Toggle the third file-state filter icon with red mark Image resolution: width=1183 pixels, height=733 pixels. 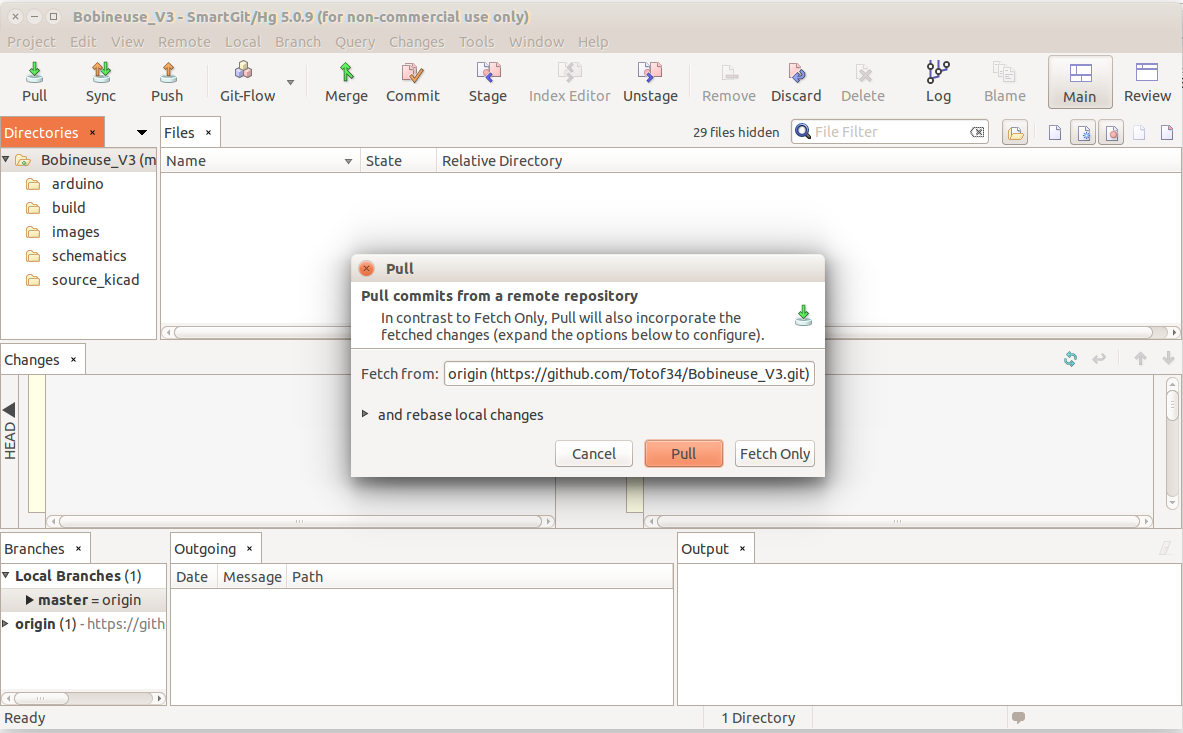[1111, 133]
